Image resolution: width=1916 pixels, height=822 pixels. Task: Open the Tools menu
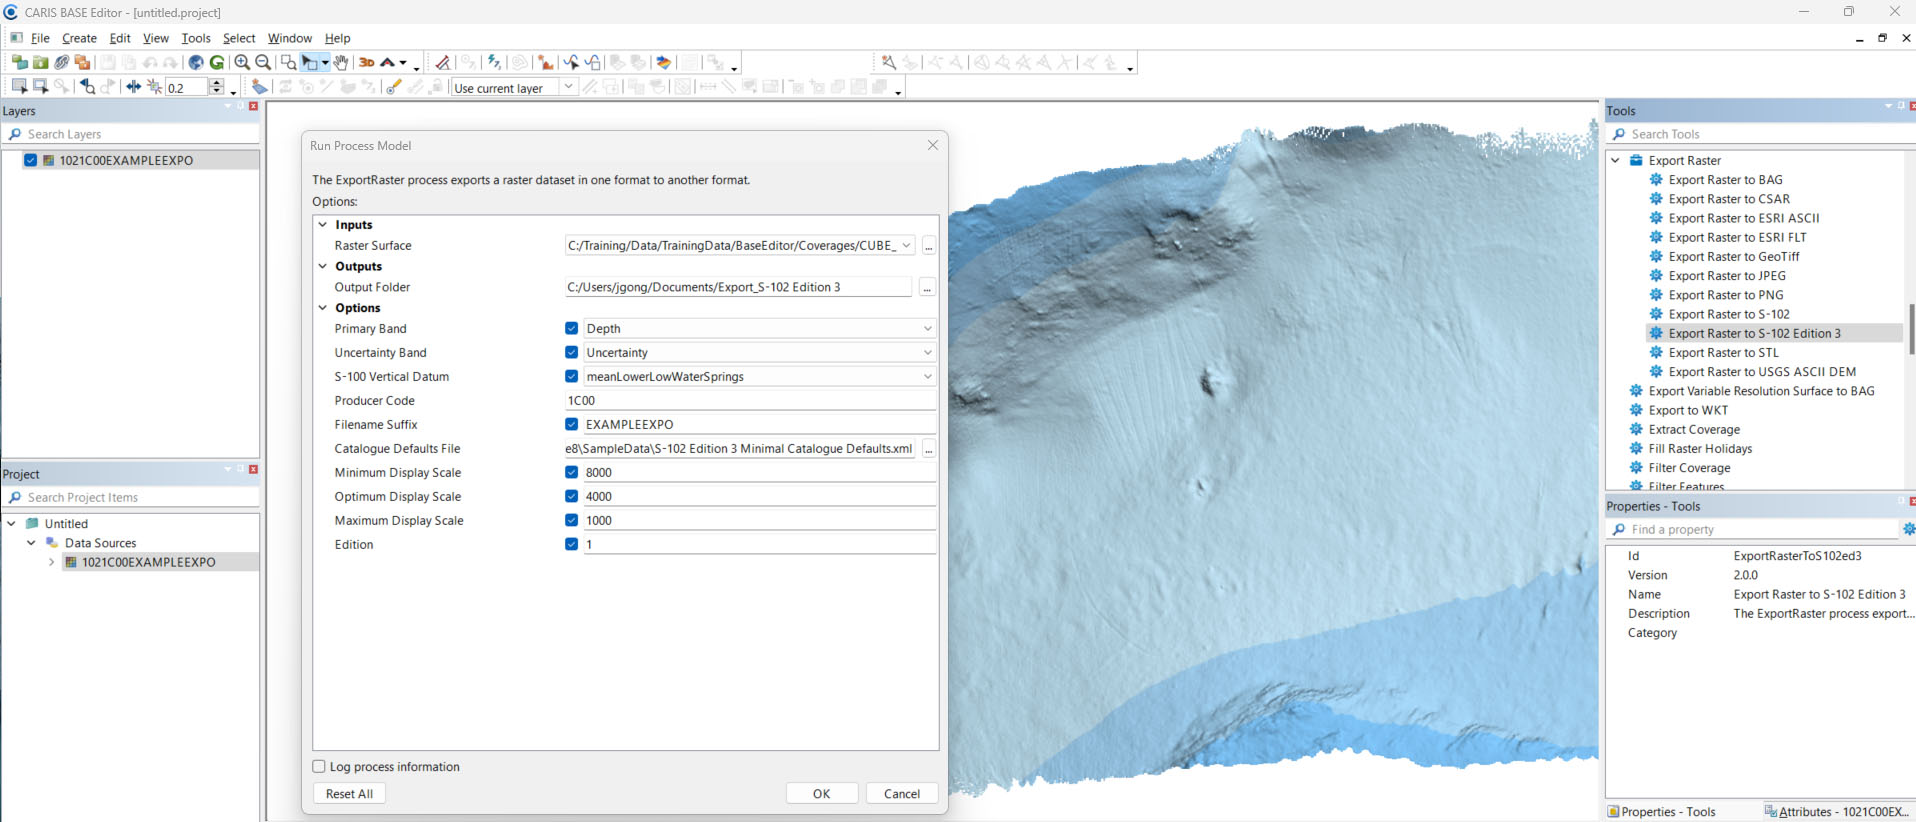(196, 38)
